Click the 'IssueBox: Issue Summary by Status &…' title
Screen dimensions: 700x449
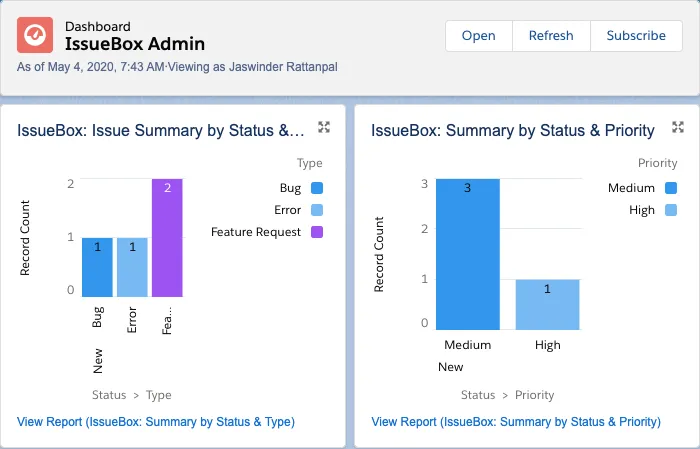coord(161,130)
